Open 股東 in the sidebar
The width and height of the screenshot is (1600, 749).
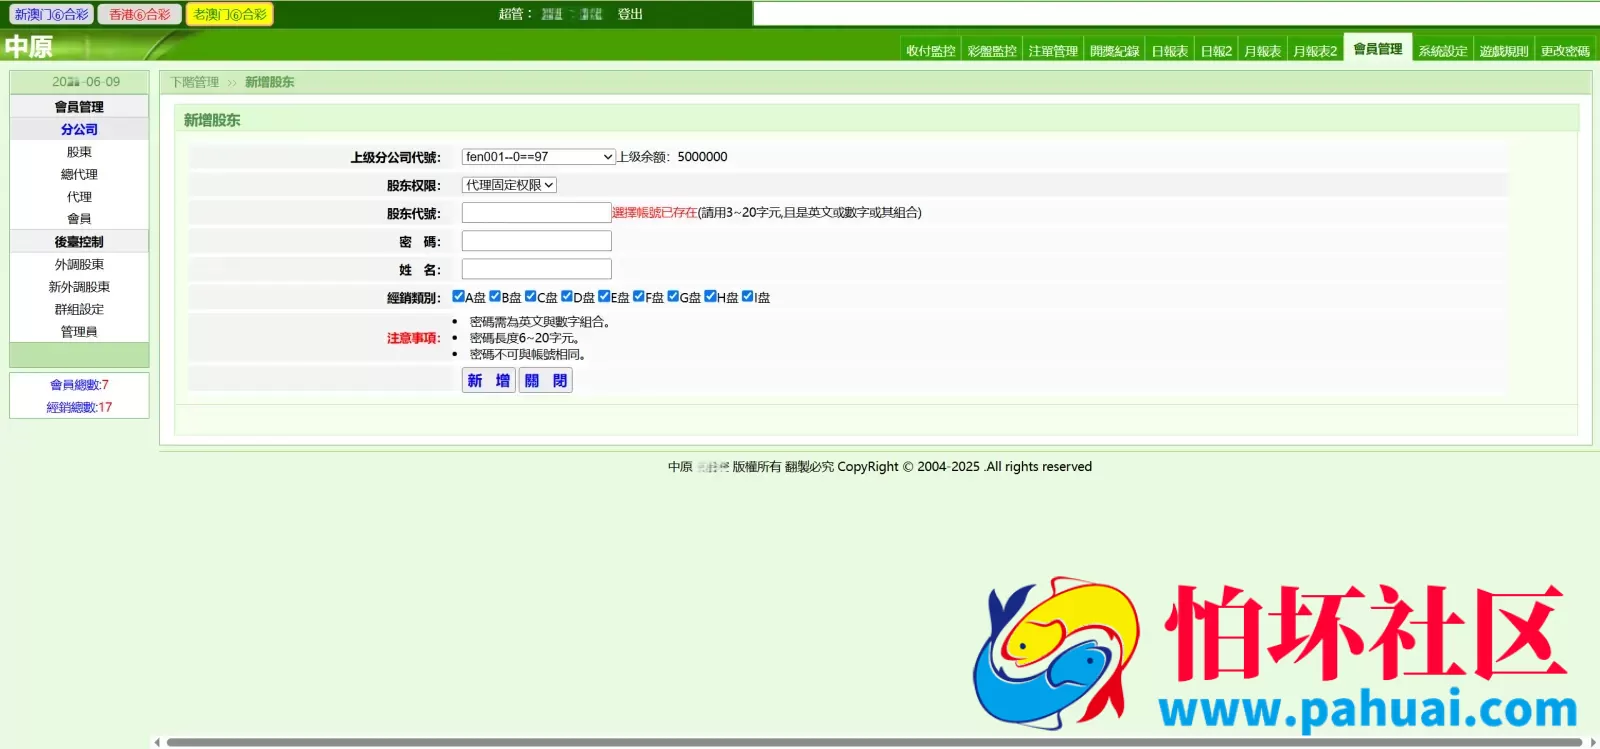point(79,152)
